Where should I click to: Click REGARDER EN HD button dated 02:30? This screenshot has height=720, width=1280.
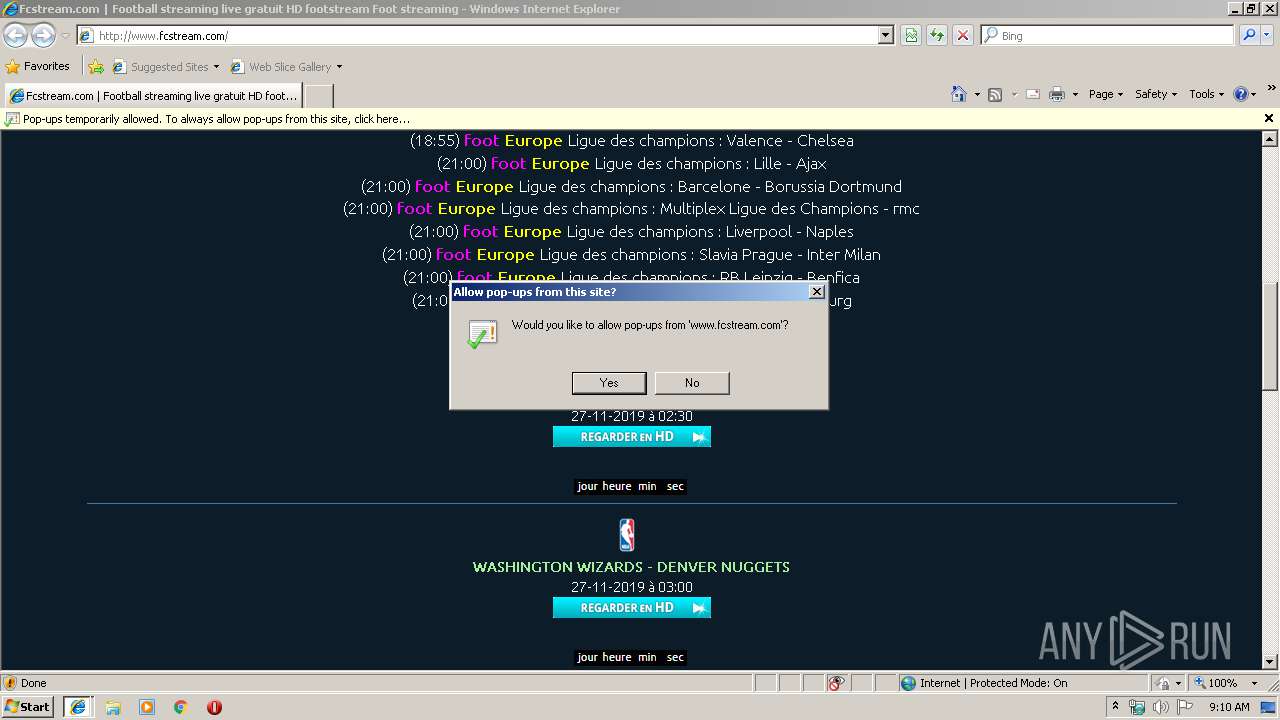click(x=632, y=437)
